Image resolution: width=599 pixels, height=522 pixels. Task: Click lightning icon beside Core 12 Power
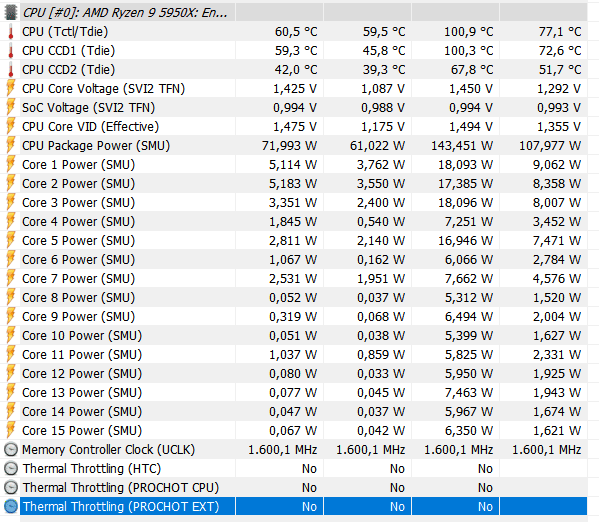pyautogui.click(x=11, y=373)
